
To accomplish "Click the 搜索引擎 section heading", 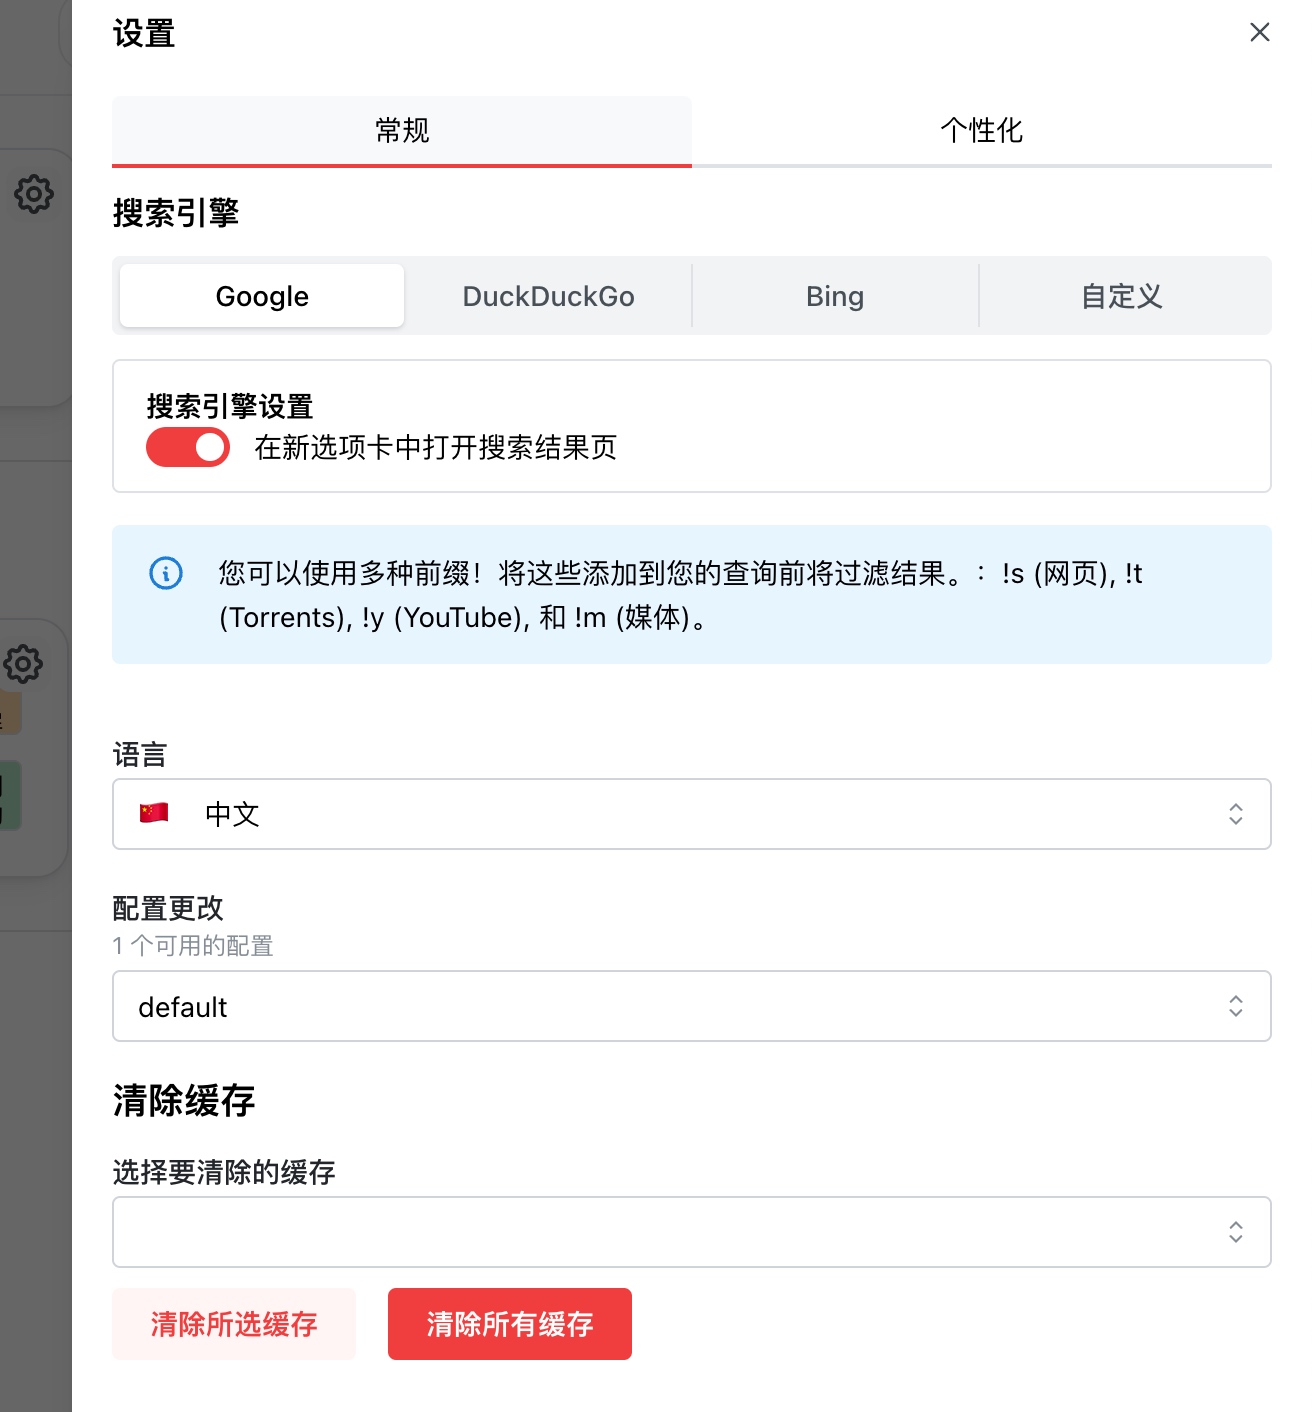I will (176, 213).
